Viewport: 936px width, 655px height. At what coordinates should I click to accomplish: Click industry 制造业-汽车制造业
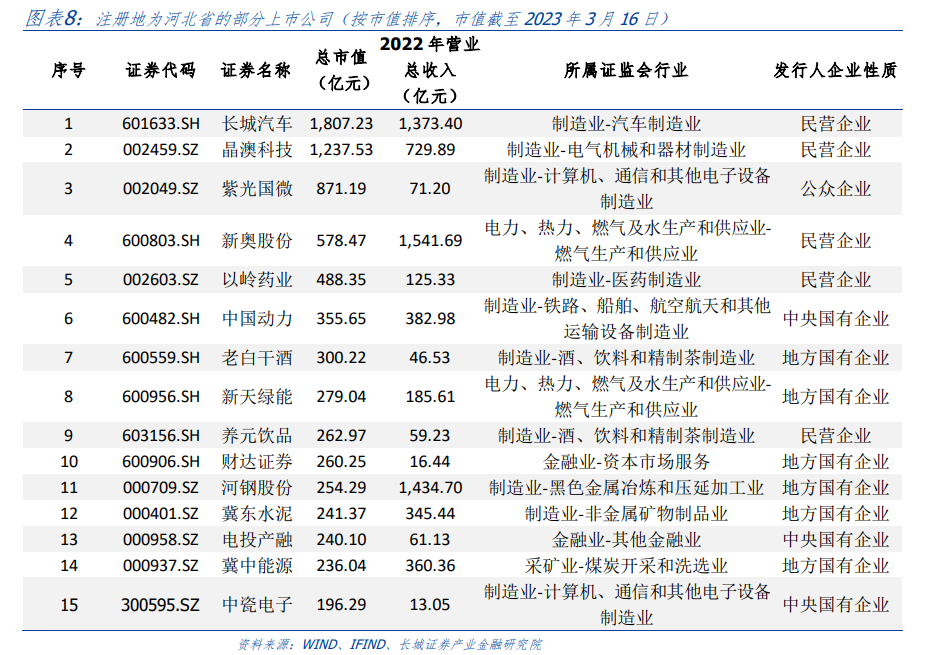click(x=626, y=124)
